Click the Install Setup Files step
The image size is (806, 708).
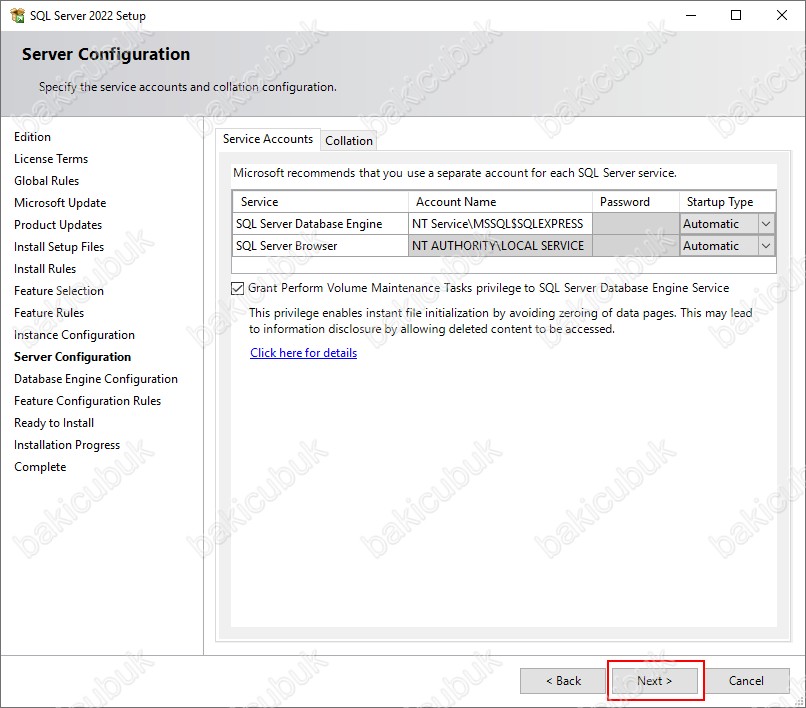point(59,247)
